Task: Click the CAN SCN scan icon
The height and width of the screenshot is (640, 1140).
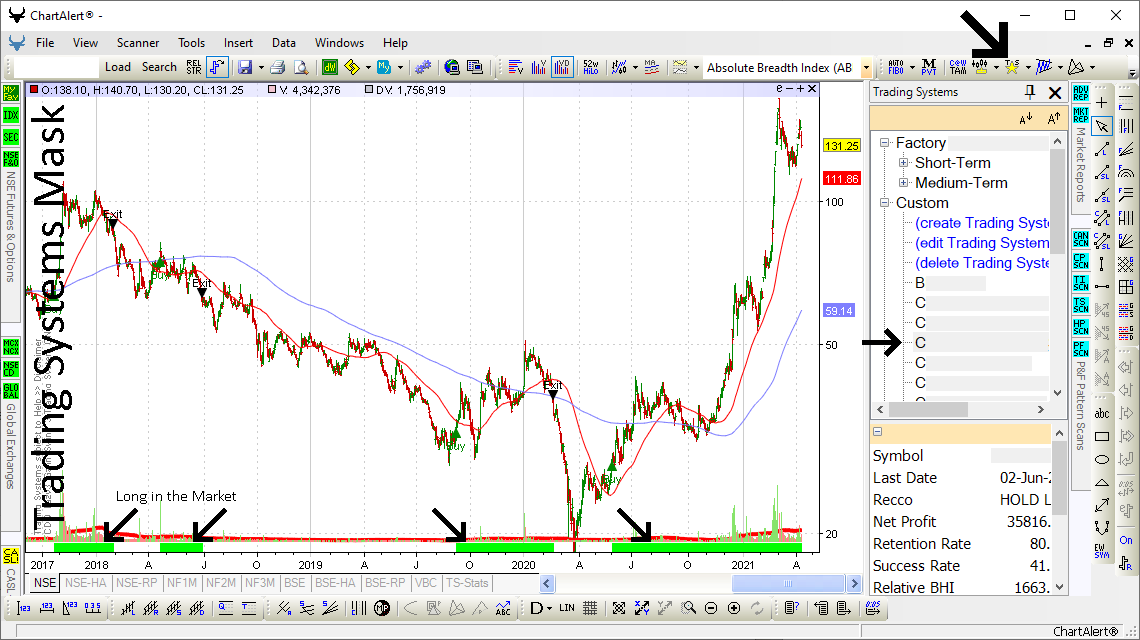Action: pyautogui.click(x=1080, y=239)
